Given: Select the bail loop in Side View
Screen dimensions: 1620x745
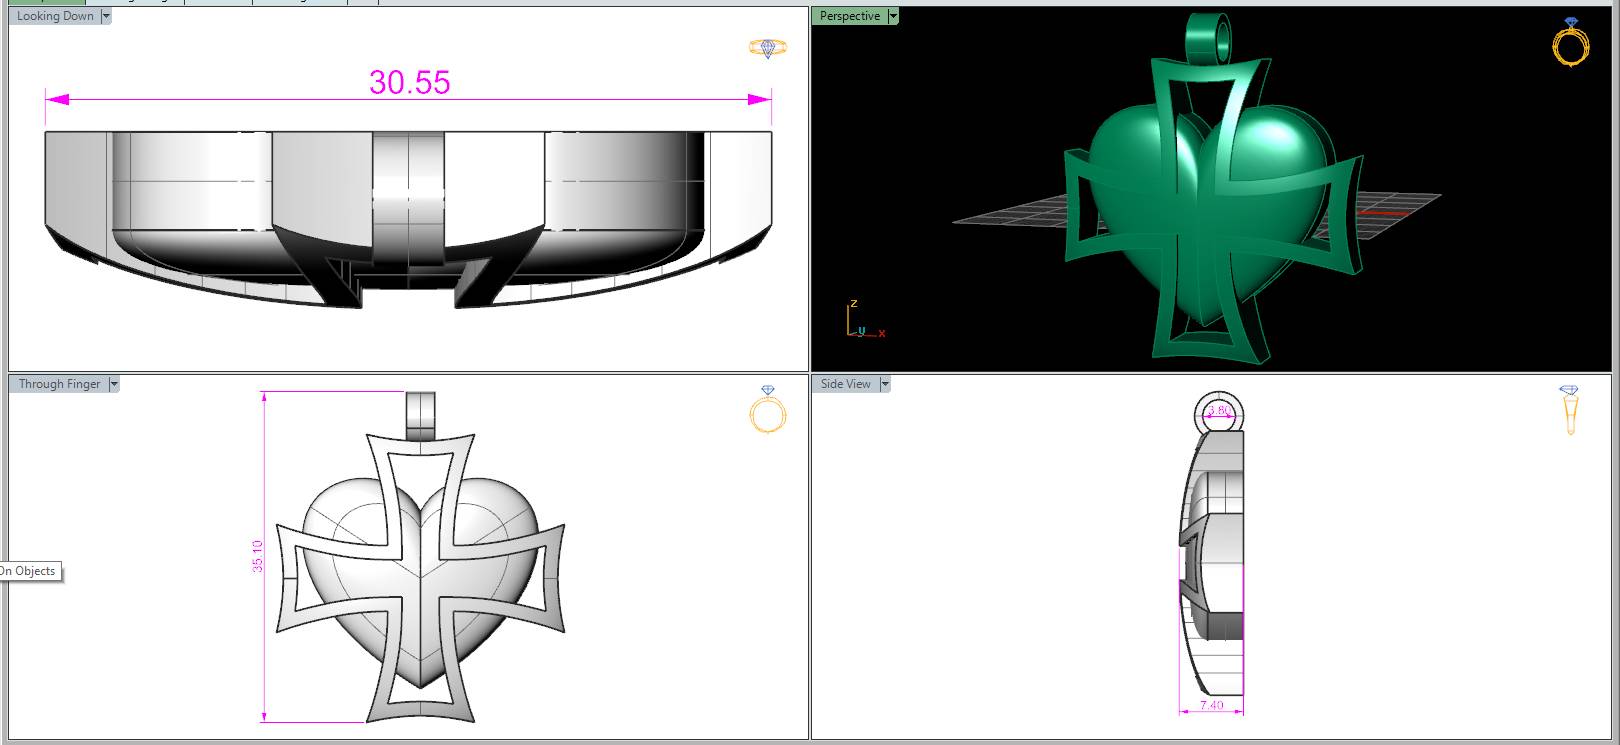Looking at the screenshot, I should tap(1219, 412).
